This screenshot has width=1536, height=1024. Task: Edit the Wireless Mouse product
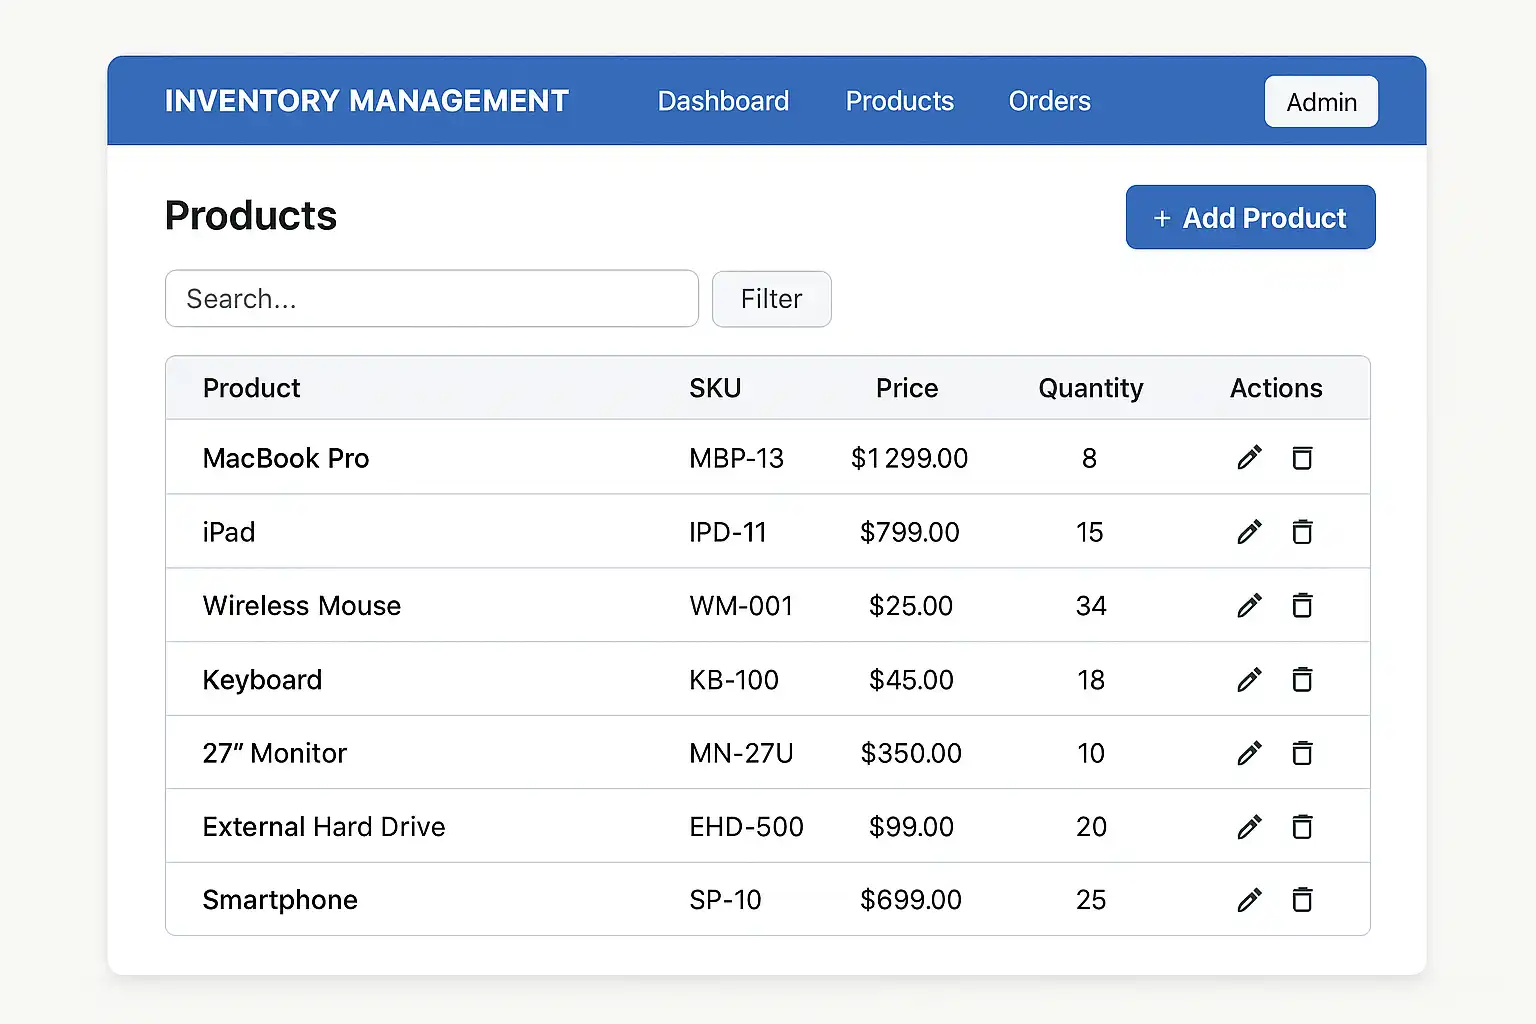pyautogui.click(x=1249, y=606)
